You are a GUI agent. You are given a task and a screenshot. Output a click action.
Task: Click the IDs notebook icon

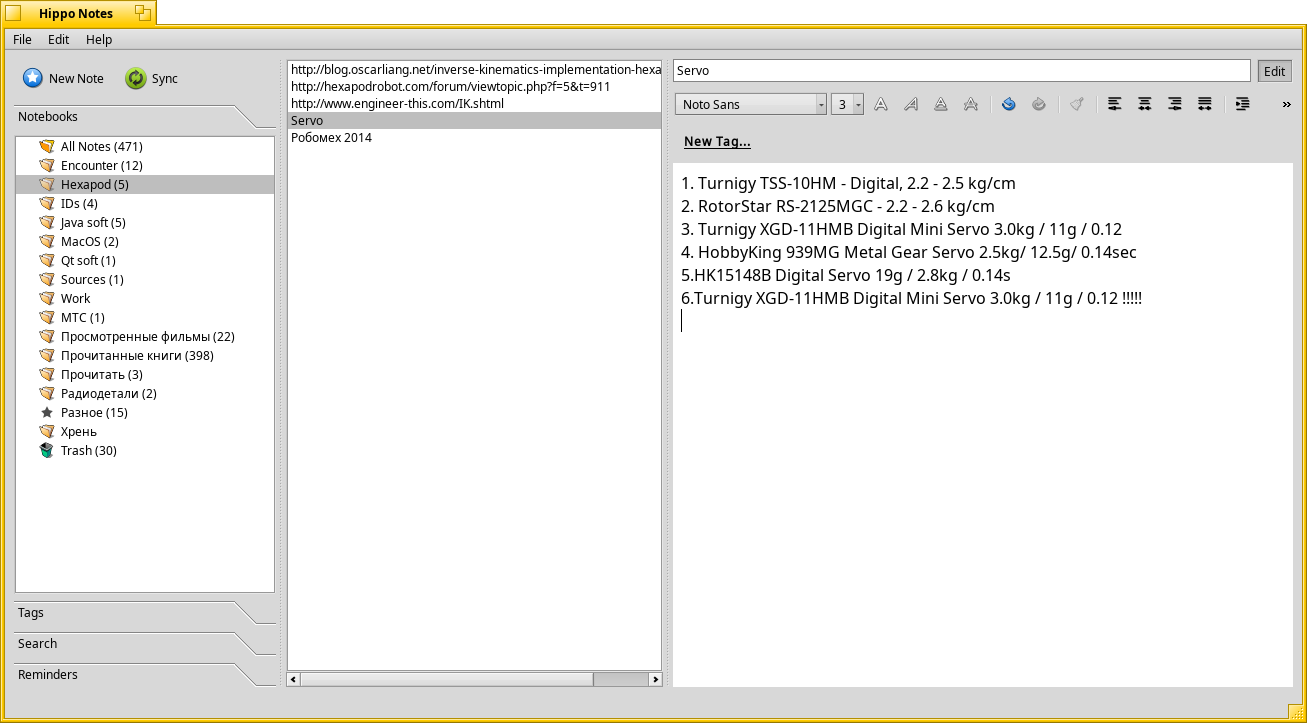pyautogui.click(x=46, y=204)
